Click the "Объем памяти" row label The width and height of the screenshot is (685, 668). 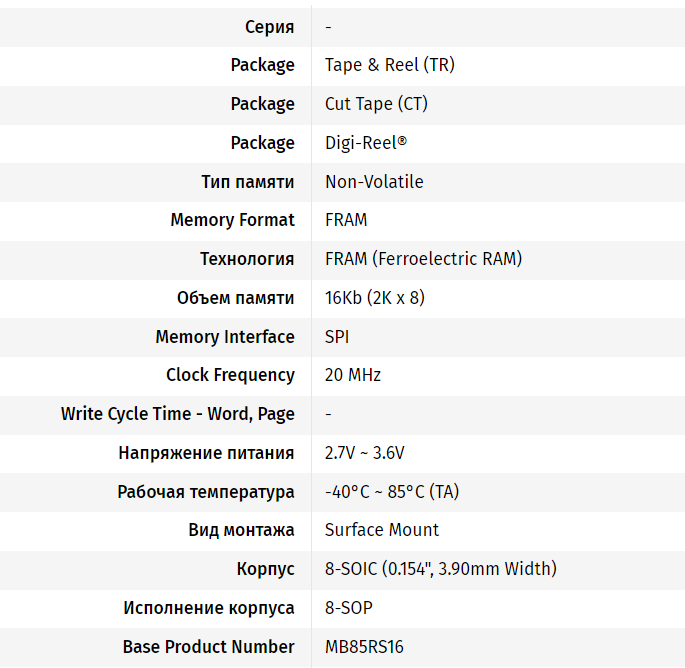click(235, 298)
